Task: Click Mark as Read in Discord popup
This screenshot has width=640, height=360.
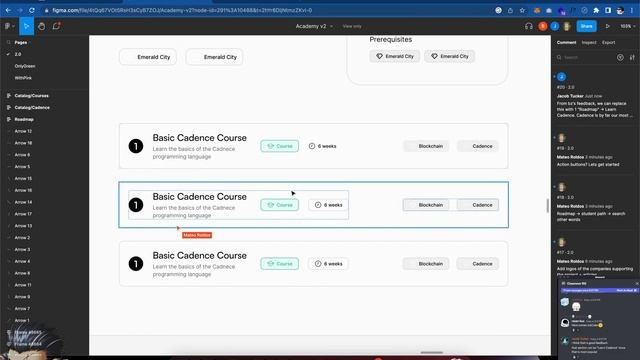Action: [627, 290]
